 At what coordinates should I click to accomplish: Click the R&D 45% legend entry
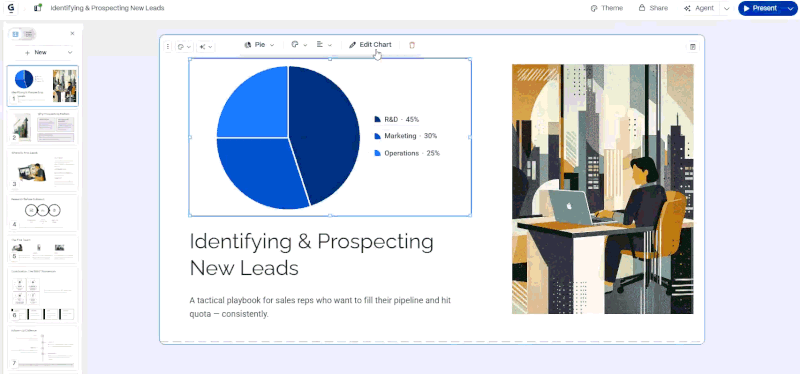[396, 119]
